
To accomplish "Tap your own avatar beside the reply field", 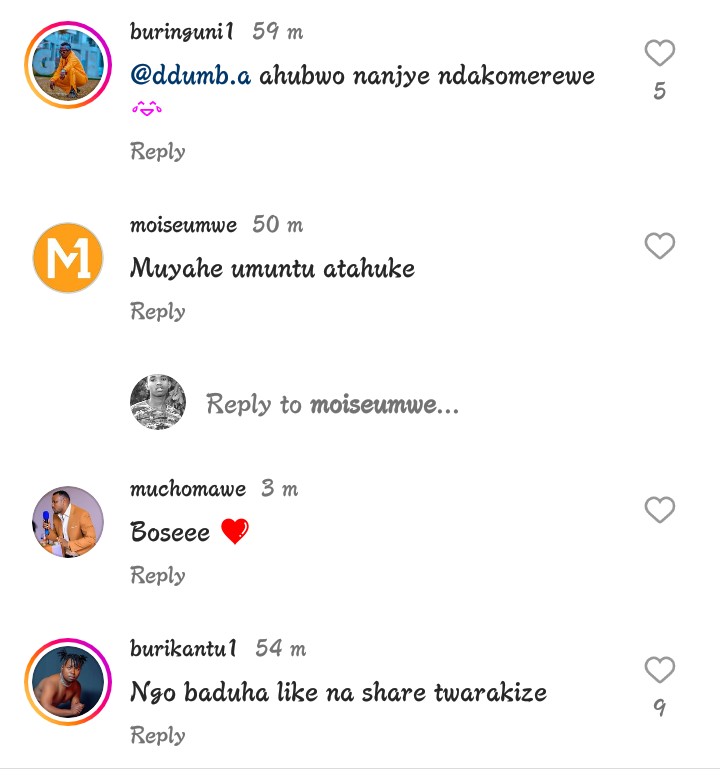I will pyautogui.click(x=158, y=403).
